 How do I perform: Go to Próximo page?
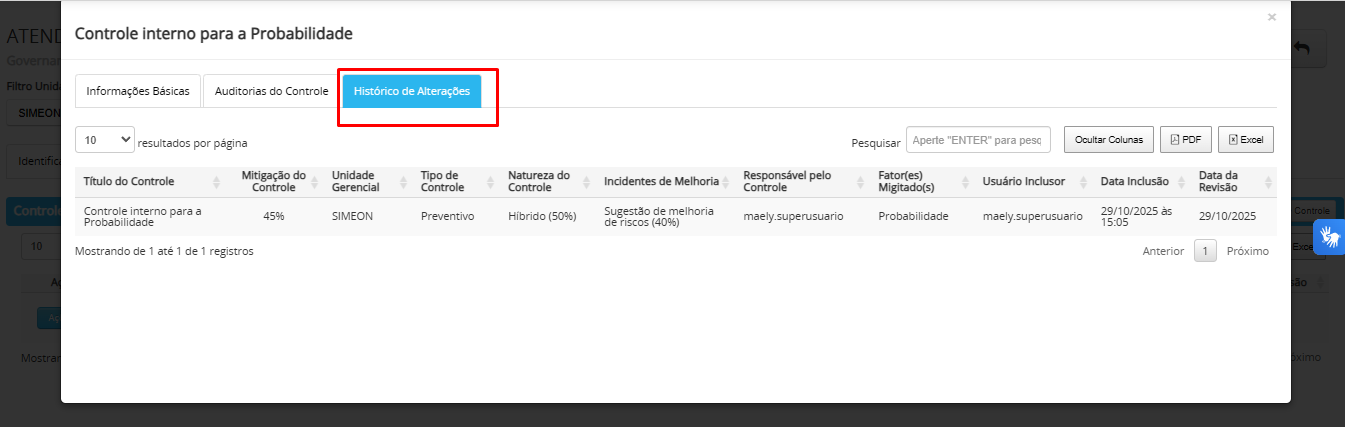coord(1247,251)
